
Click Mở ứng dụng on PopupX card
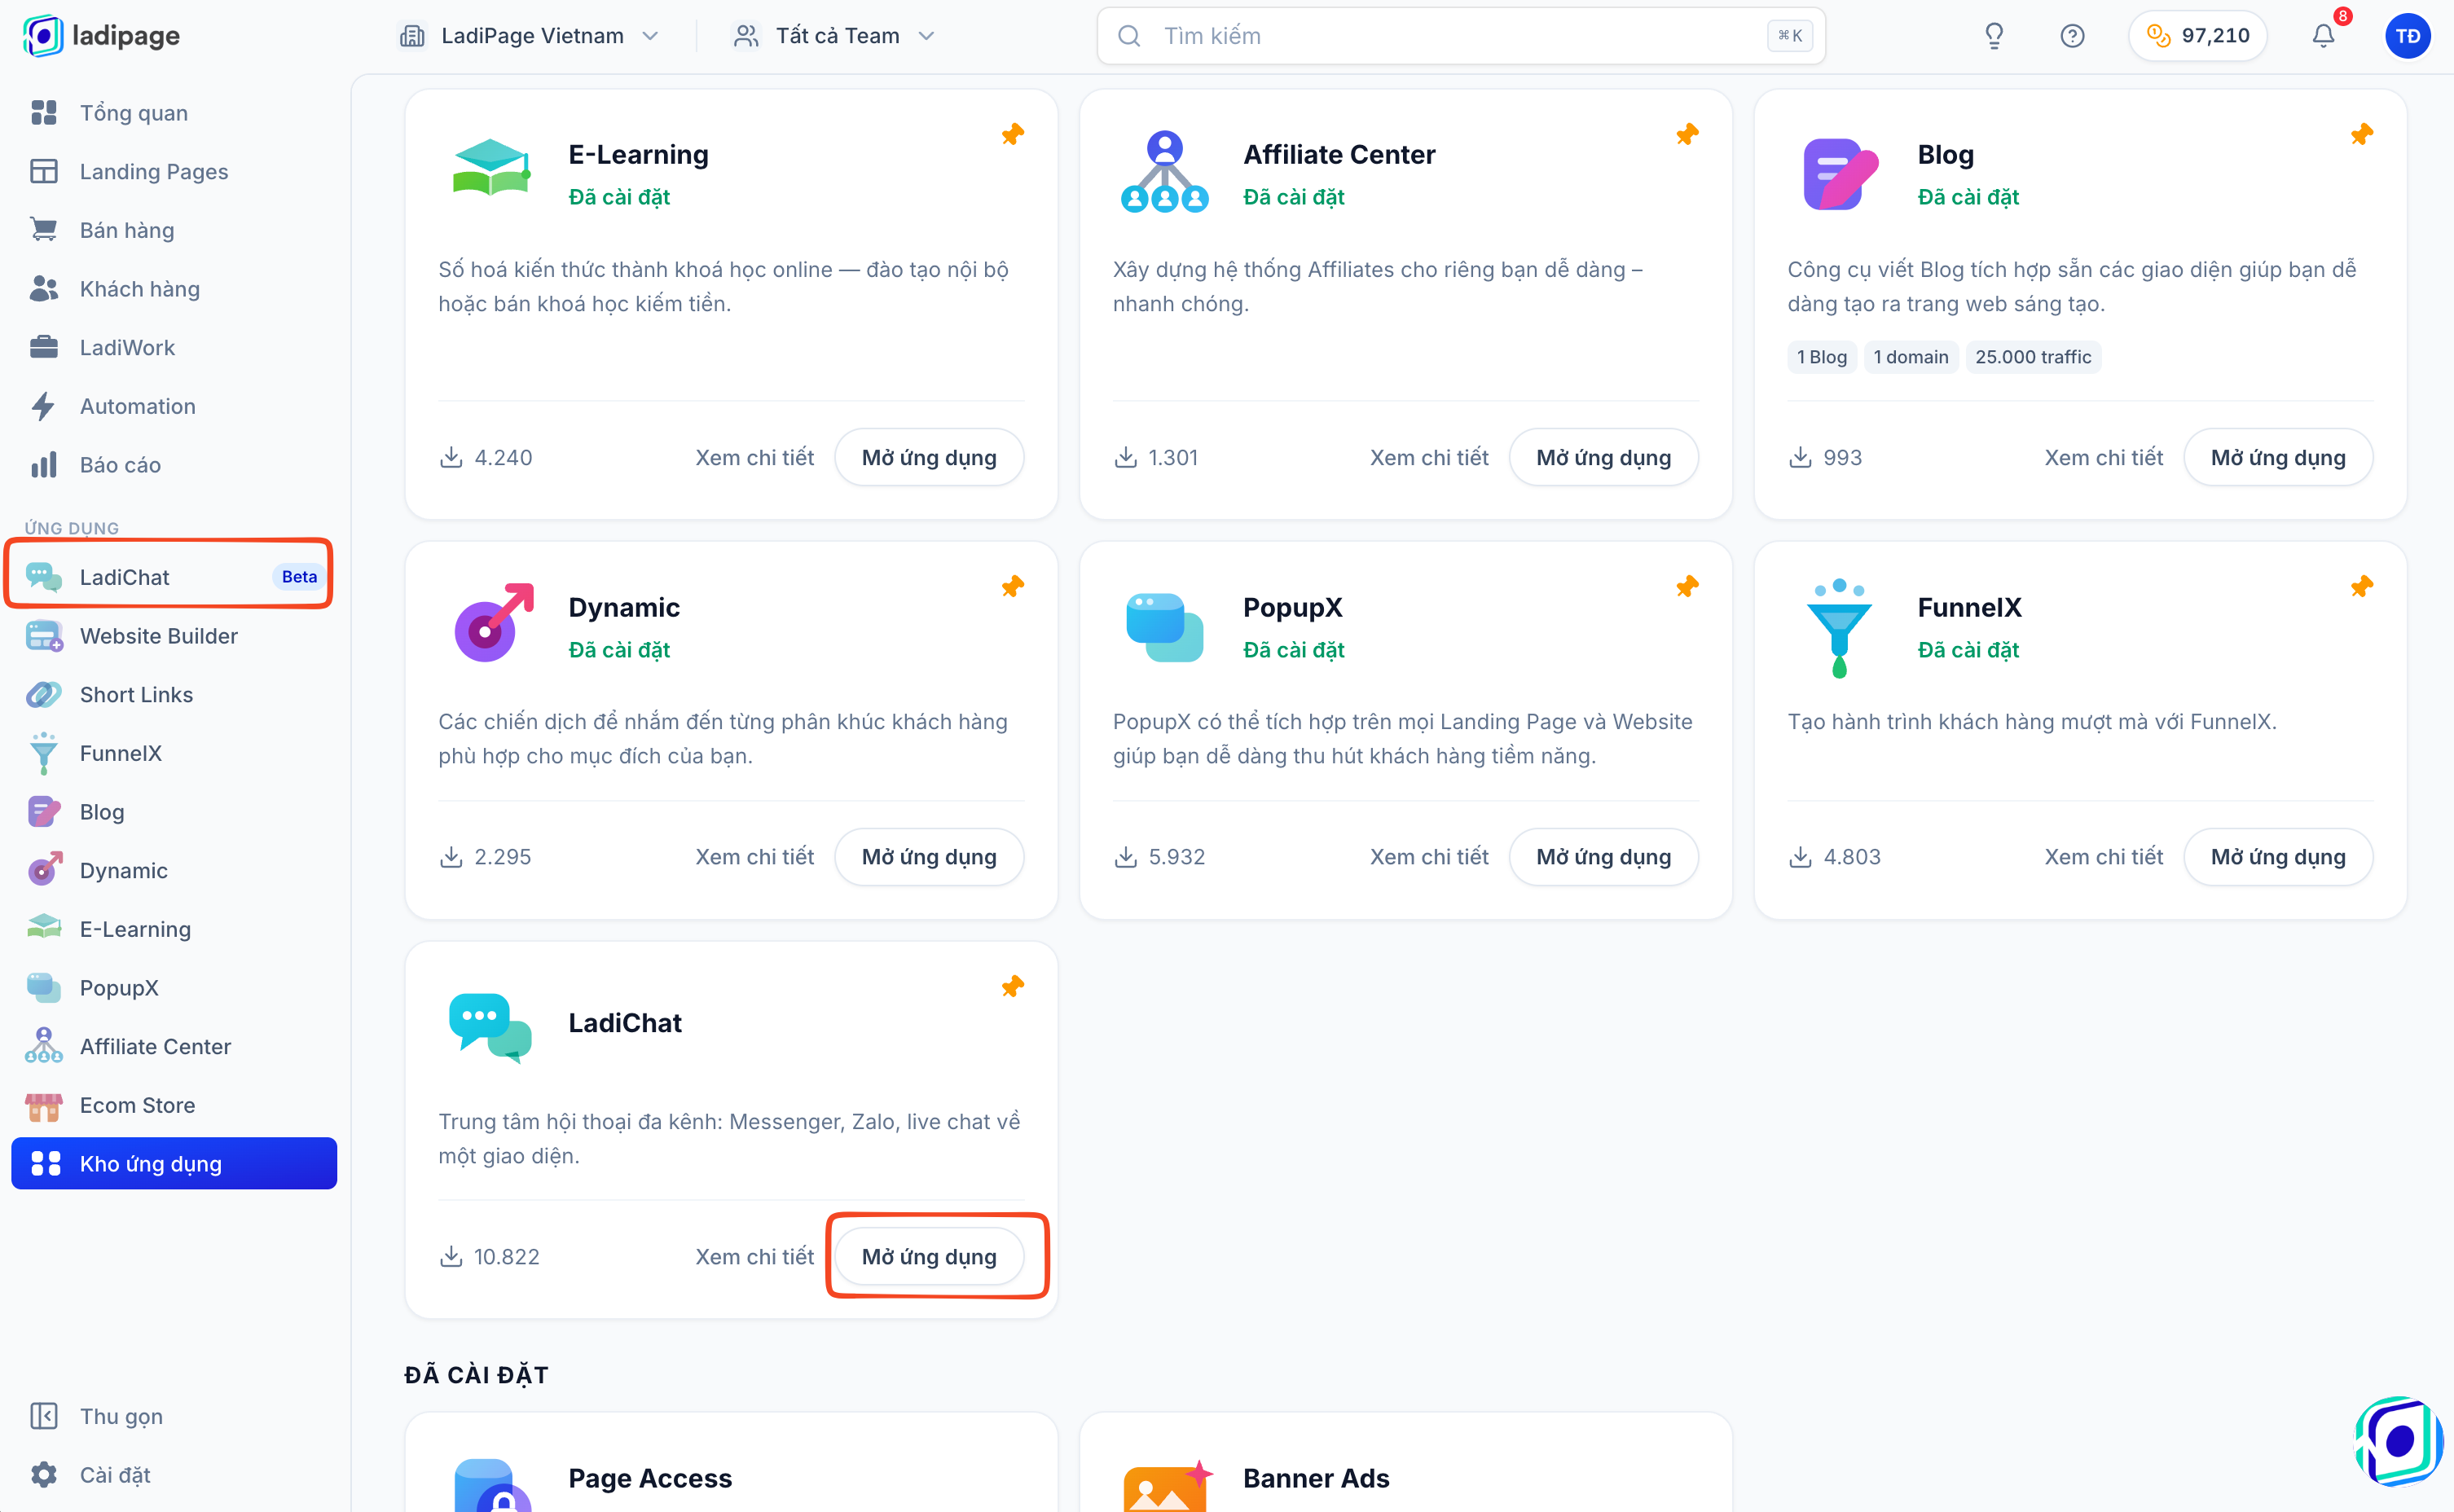[1603, 857]
